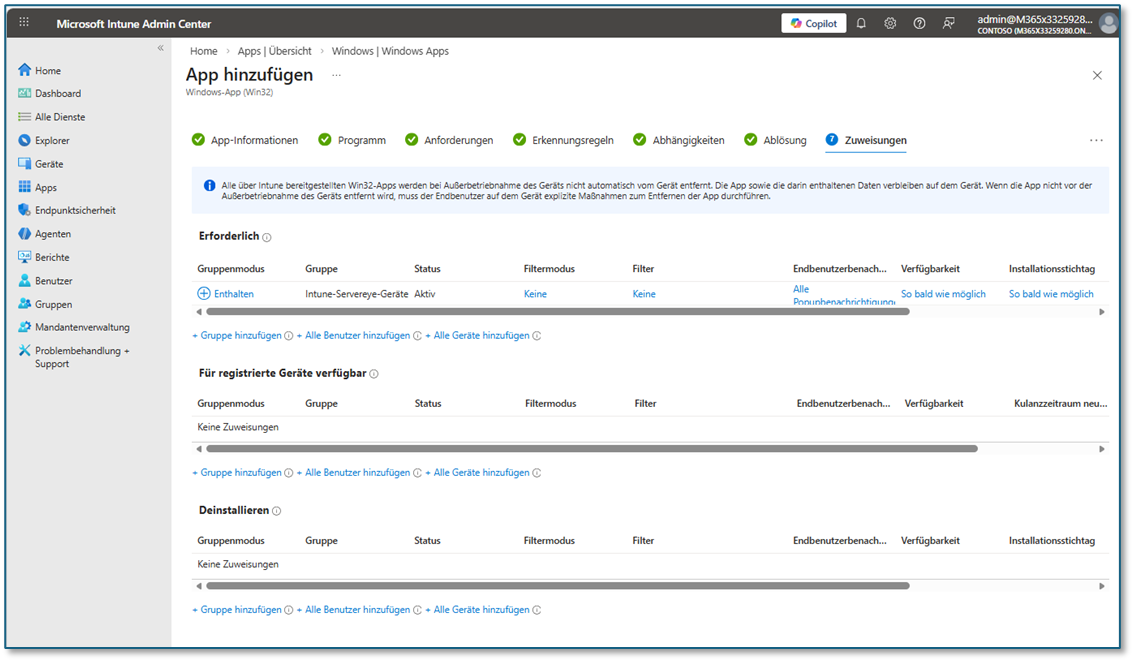Add group under Deinstallieren
Viewport: 1134px width, 662px height.
pyautogui.click(x=236, y=610)
